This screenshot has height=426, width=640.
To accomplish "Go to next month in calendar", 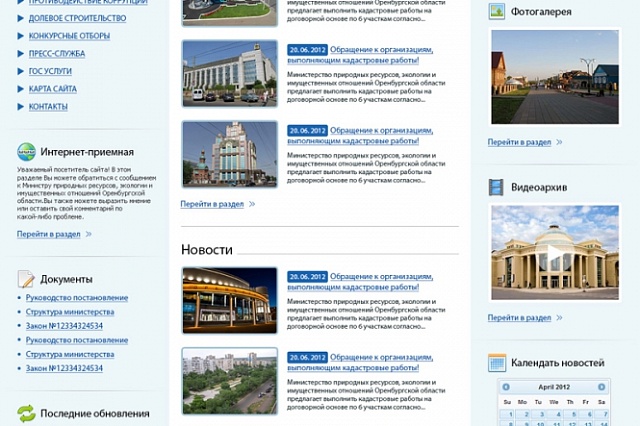I will 602,387.
